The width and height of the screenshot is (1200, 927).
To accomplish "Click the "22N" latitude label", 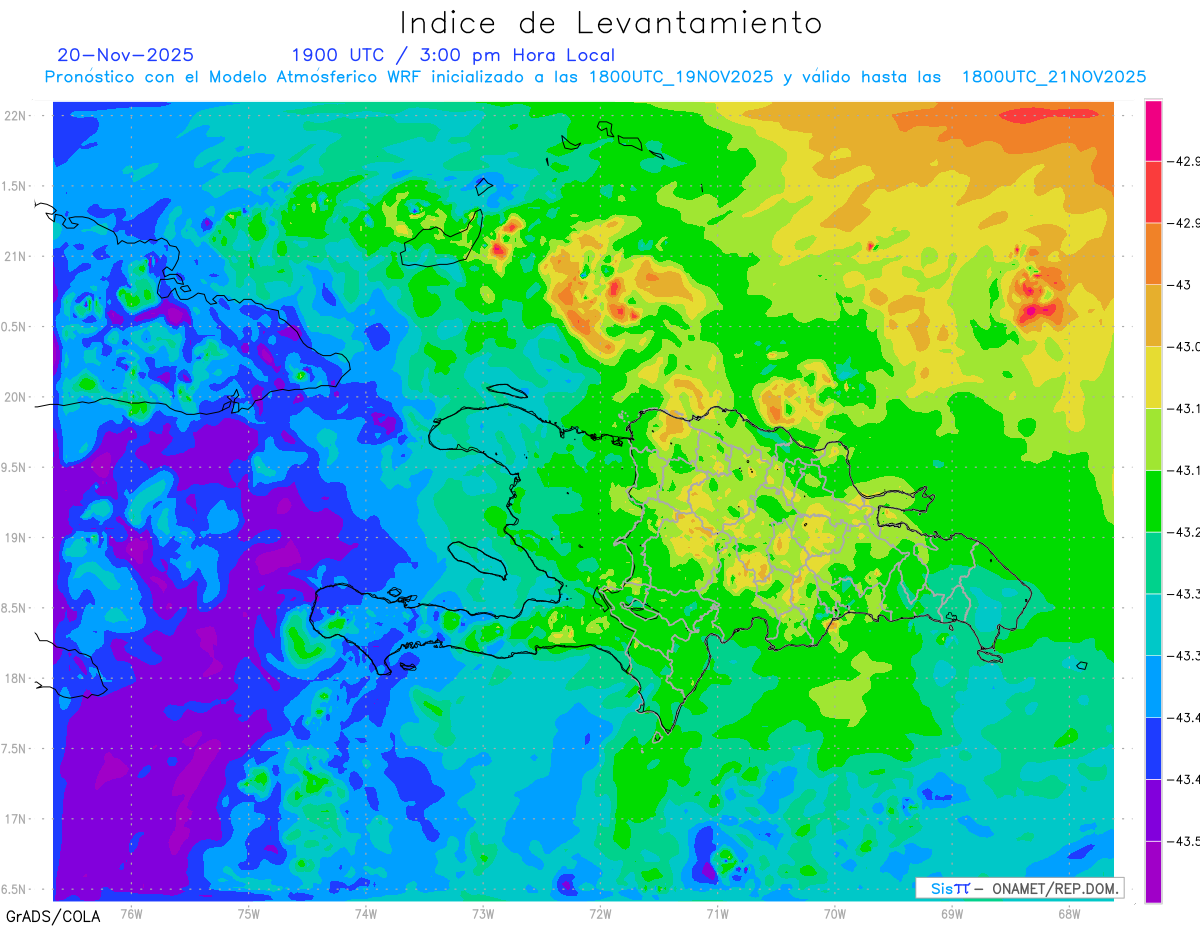I will coord(14,116).
